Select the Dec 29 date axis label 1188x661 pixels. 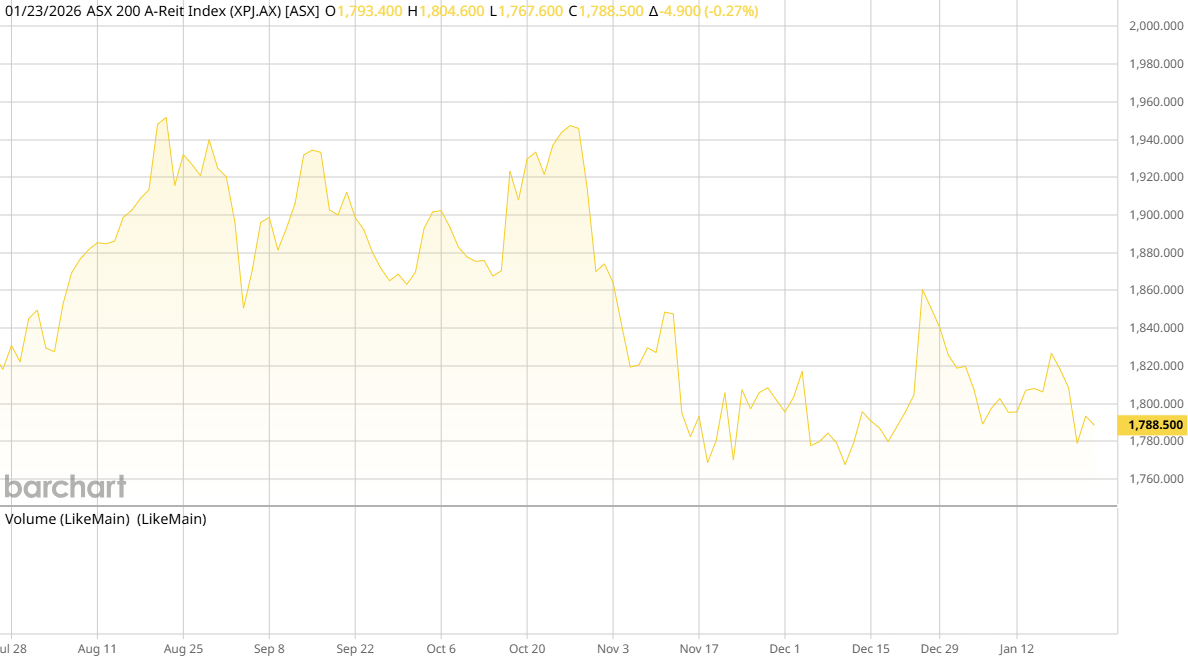[x=939, y=648]
